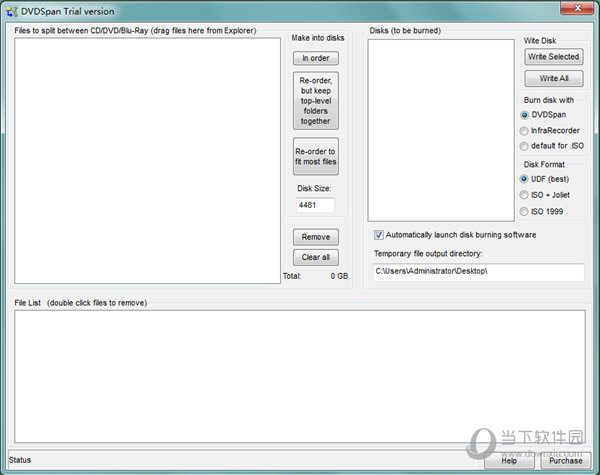Click the In order button
600x475 pixels.
[316, 58]
